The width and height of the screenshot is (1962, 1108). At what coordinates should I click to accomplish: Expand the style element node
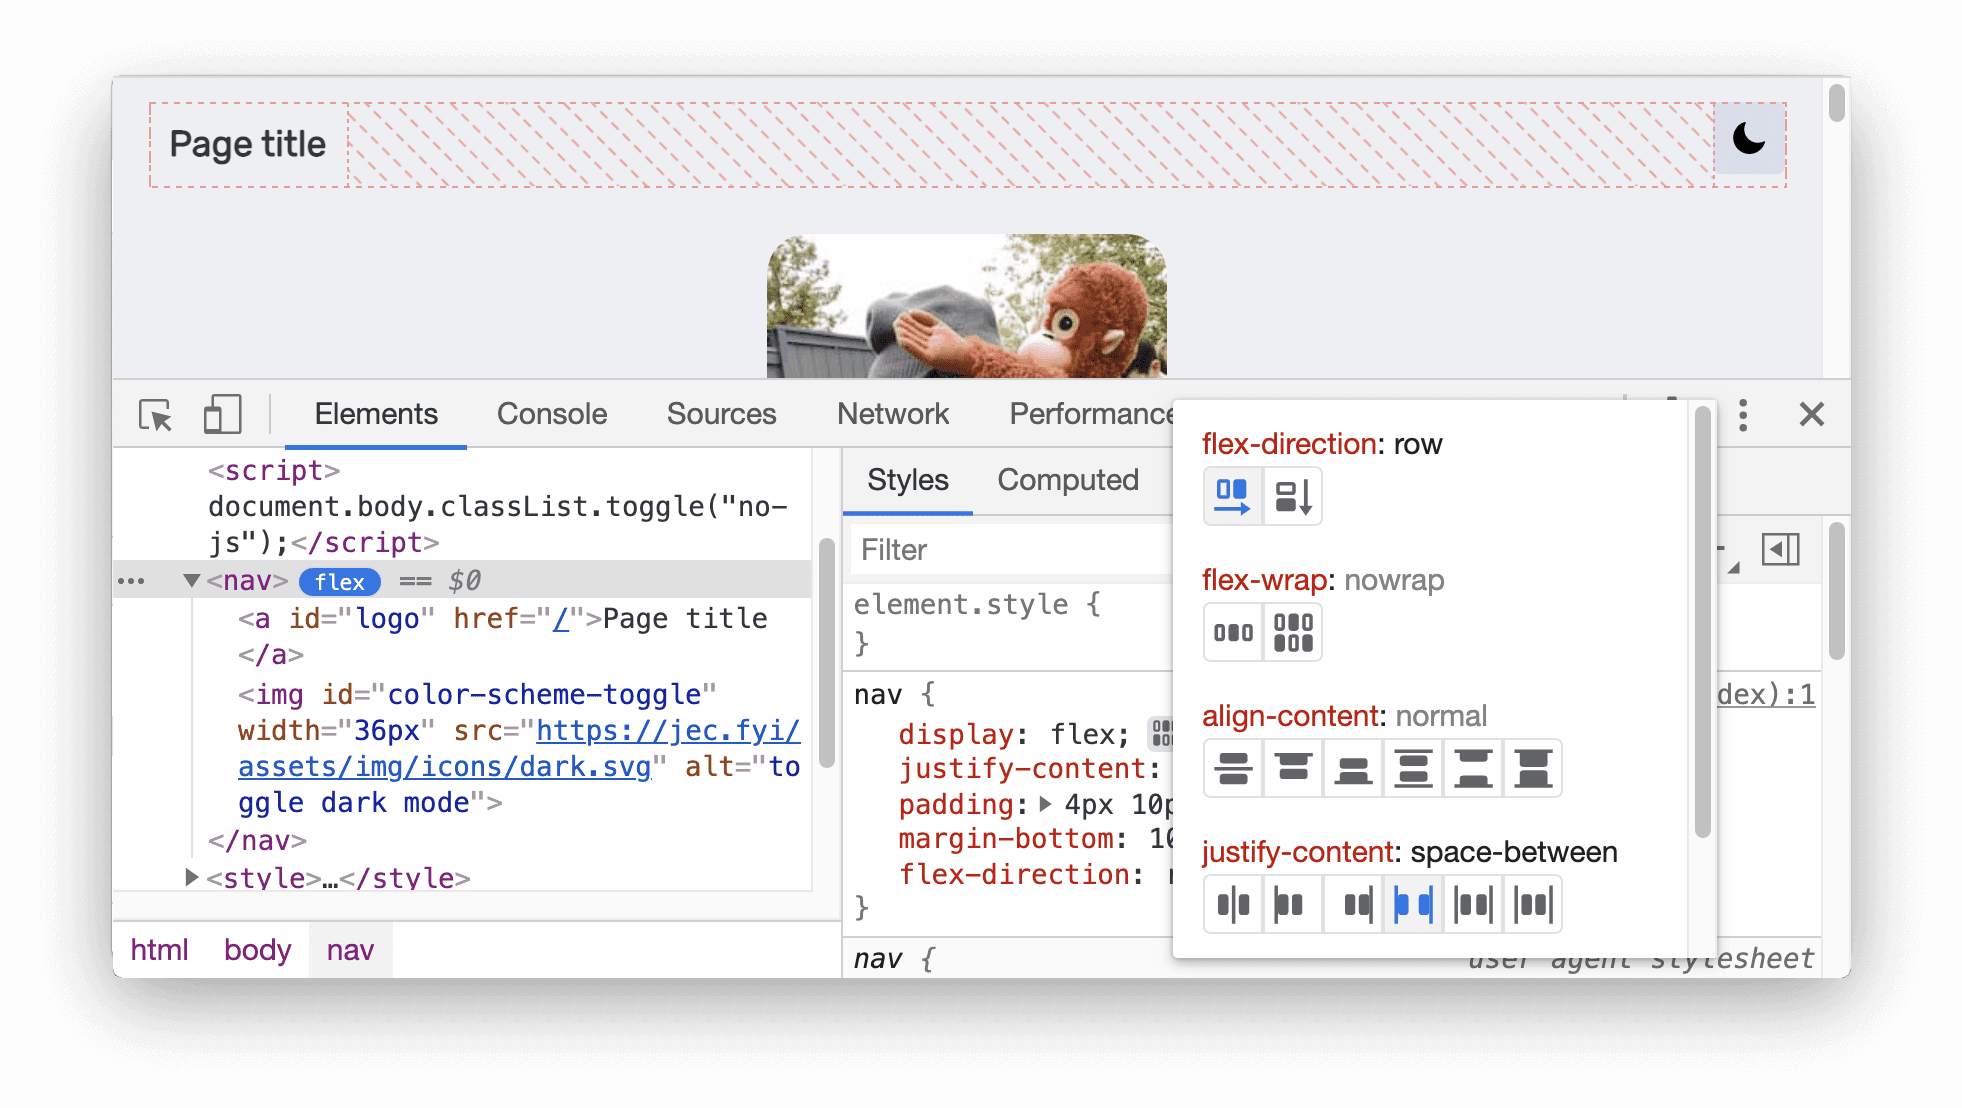[x=193, y=878]
